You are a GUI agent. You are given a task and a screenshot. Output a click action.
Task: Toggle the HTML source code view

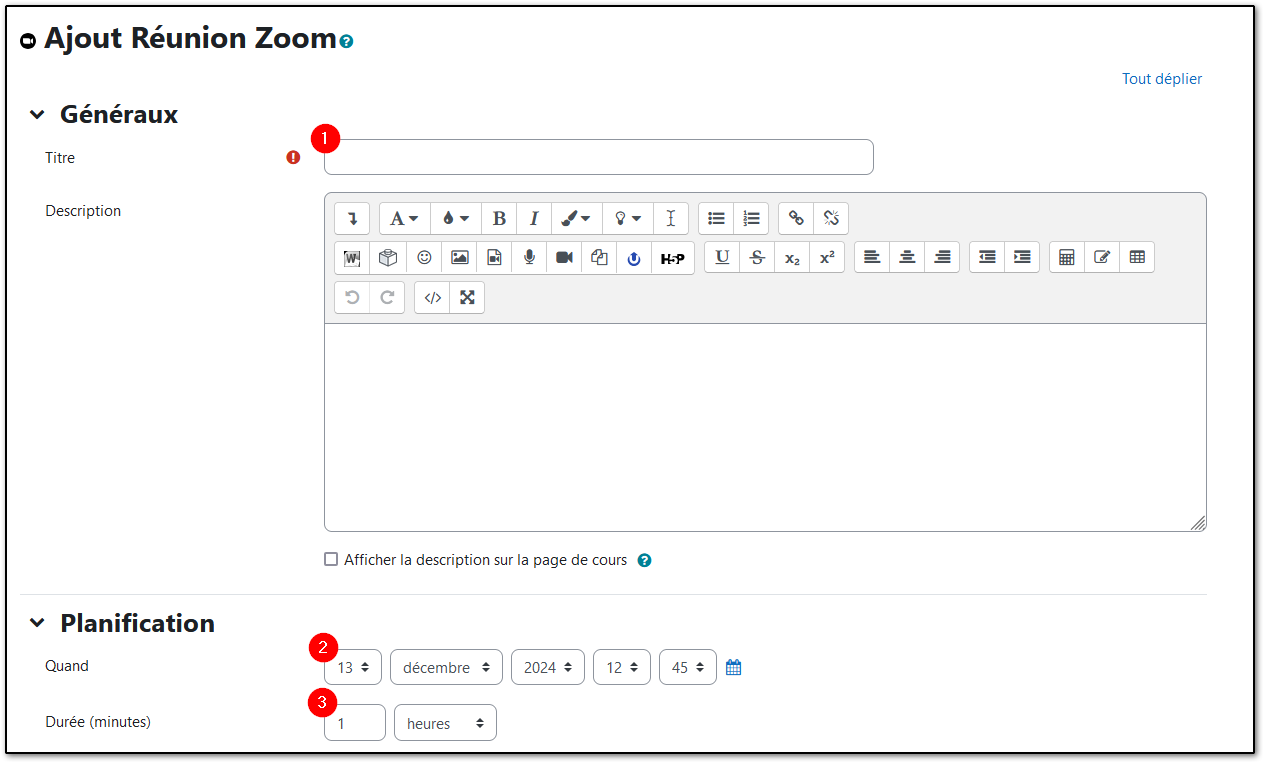(432, 297)
